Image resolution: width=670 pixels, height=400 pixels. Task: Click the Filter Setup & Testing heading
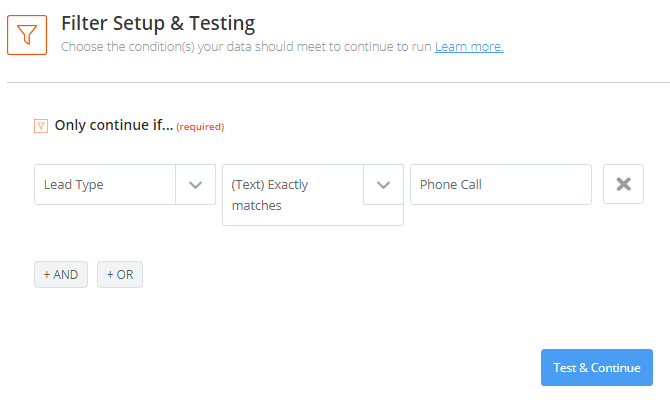click(x=158, y=24)
